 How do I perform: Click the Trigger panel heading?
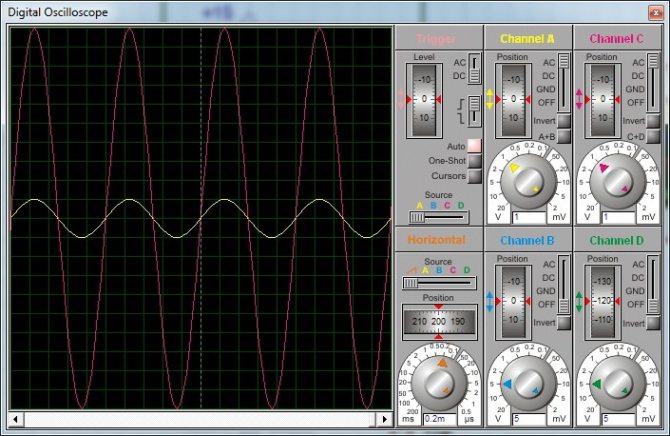[x=436, y=39]
